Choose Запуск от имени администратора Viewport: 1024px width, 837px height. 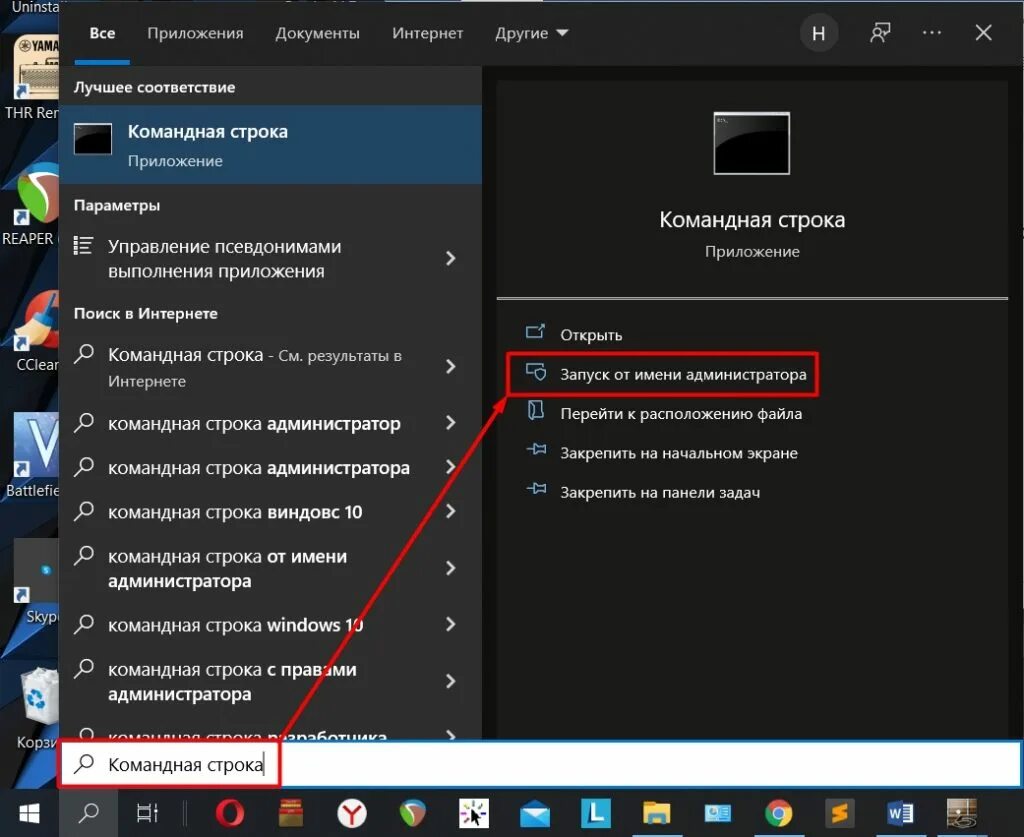click(x=662, y=374)
